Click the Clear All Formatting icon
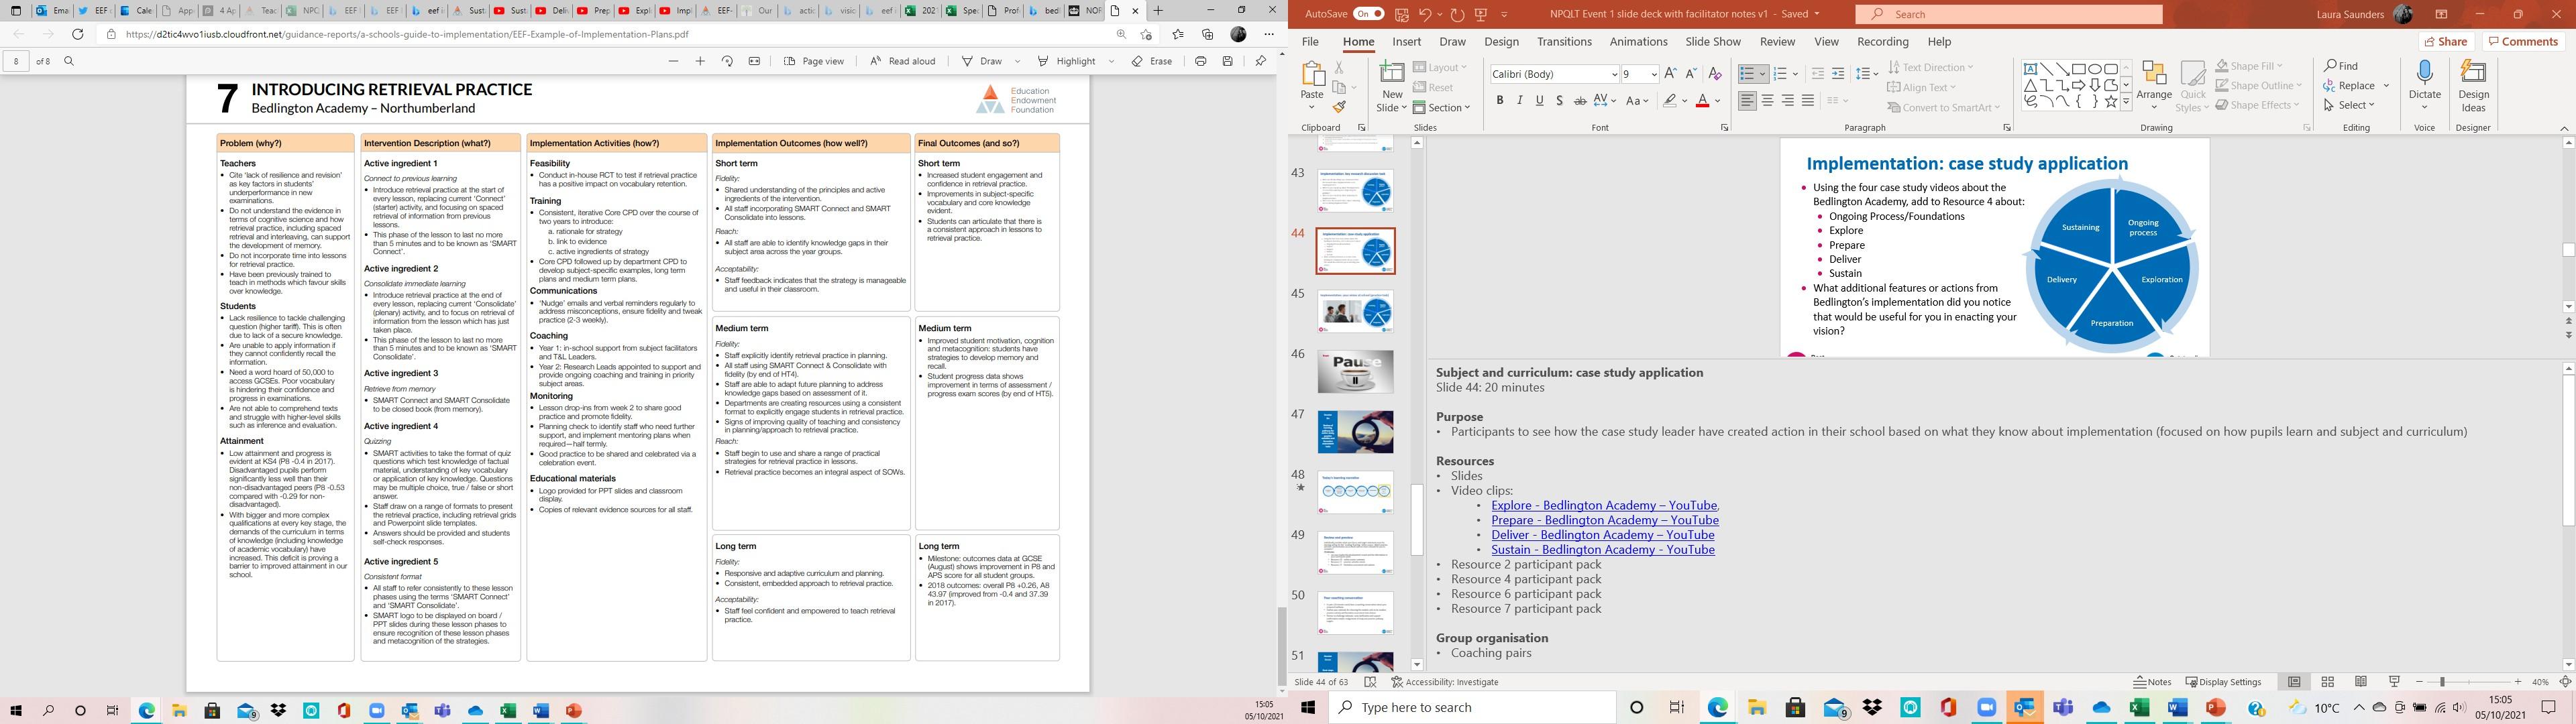2576x724 pixels. 1715,74
